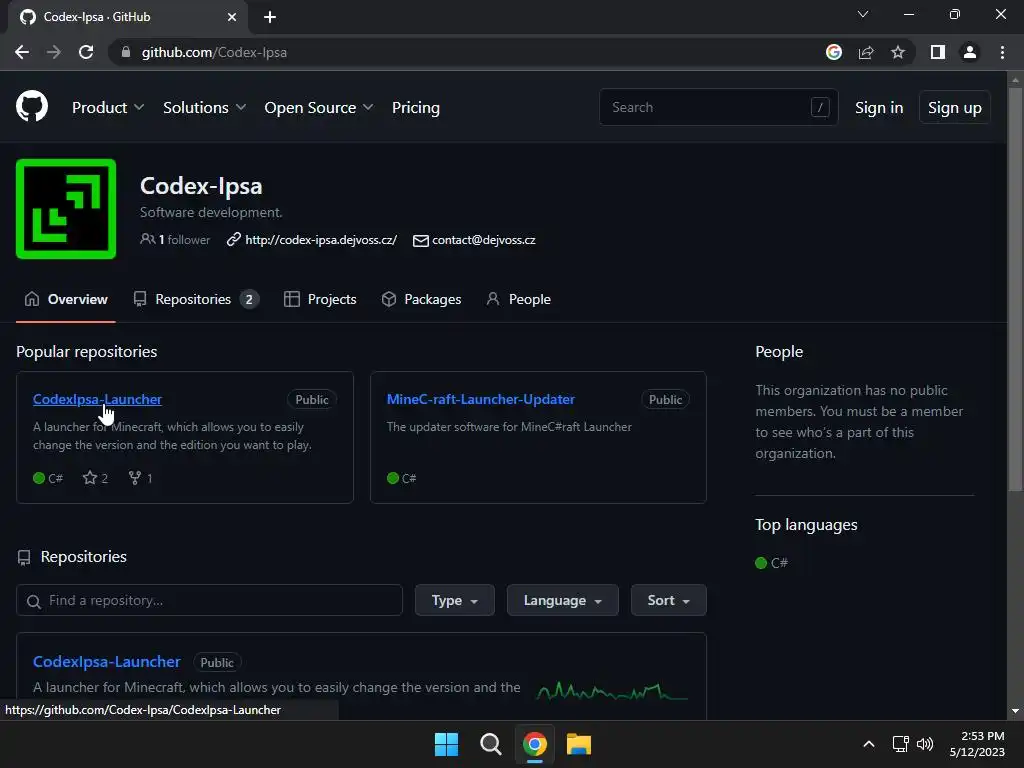Viewport: 1024px width, 768px height.
Task: Click the share page icon in the toolbar
Action: coord(866,52)
